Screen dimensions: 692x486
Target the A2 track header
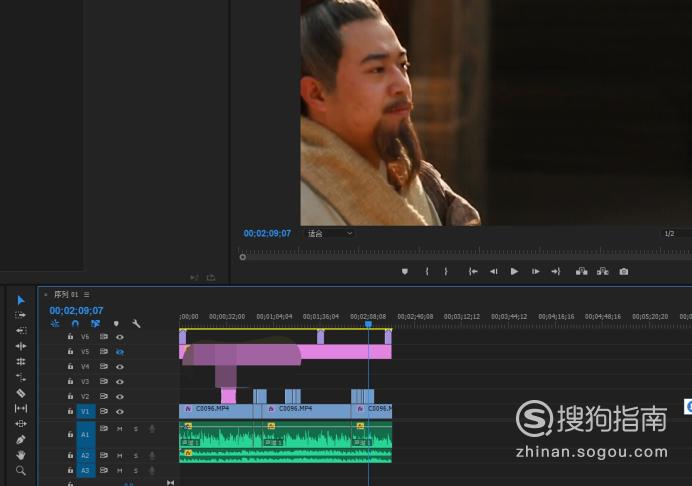pos(85,456)
